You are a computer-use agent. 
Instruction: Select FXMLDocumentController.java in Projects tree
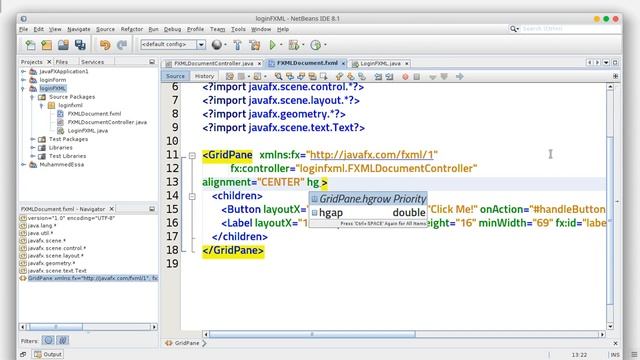click(107, 122)
